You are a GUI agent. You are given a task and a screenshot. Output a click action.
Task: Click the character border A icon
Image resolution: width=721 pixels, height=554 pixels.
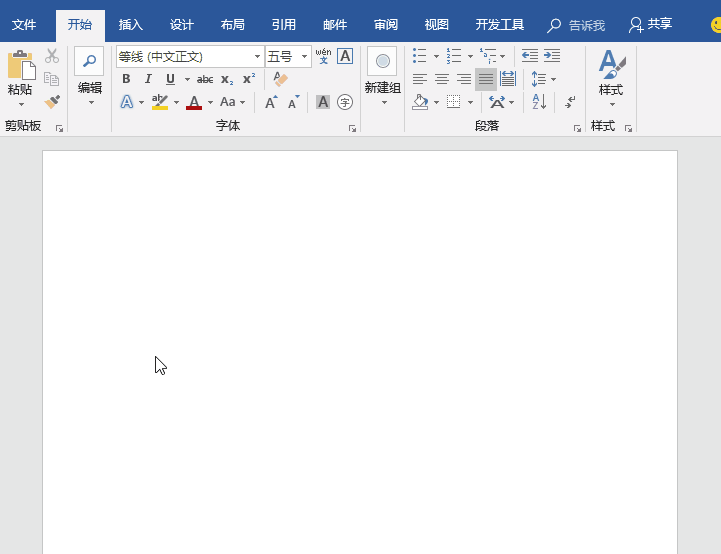coord(345,56)
